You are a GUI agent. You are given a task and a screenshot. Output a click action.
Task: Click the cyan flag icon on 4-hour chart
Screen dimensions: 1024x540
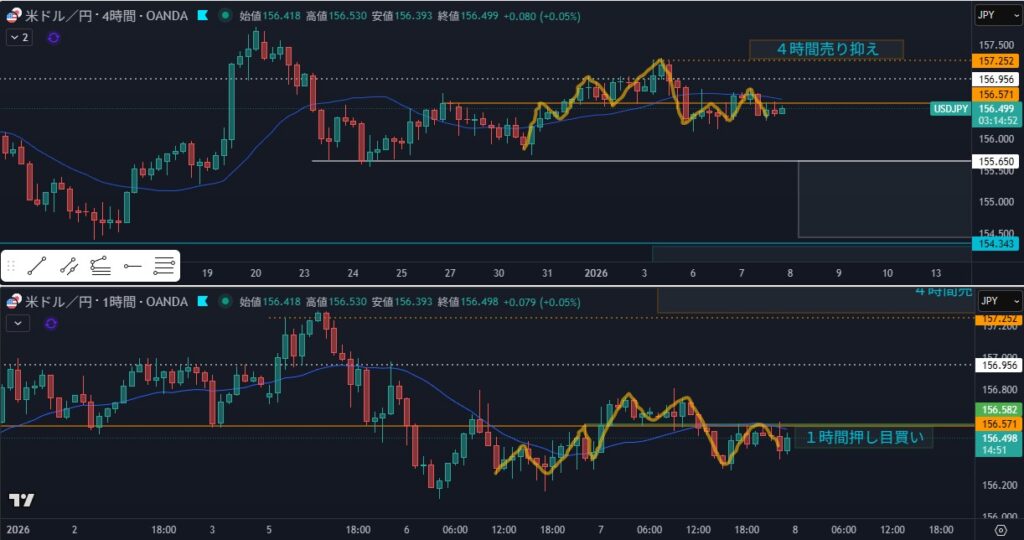pos(204,16)
